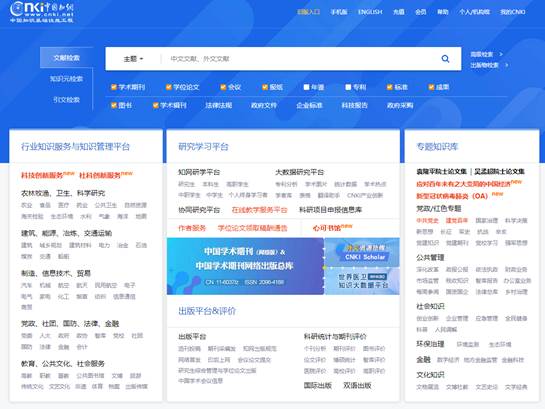Open 科研项目申报信息库 link
This screenshot has width=545, height=409.
pos(331,210)
